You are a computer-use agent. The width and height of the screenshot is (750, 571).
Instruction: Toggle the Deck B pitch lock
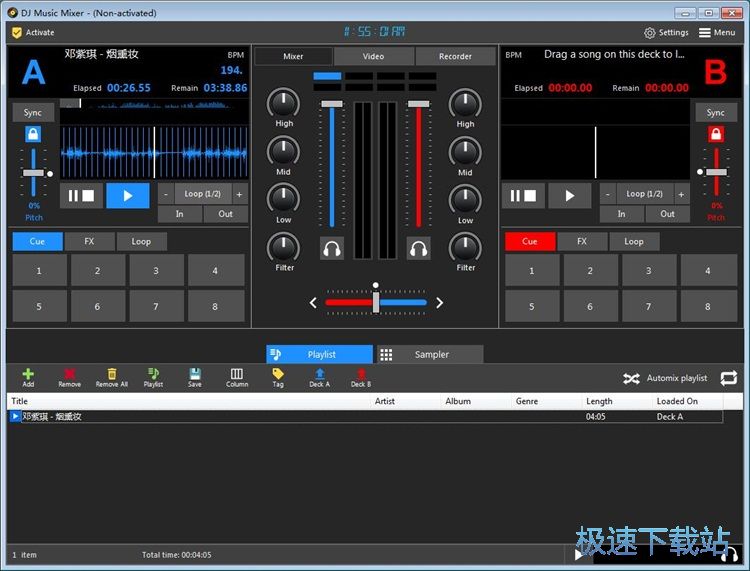coord(716,135)
